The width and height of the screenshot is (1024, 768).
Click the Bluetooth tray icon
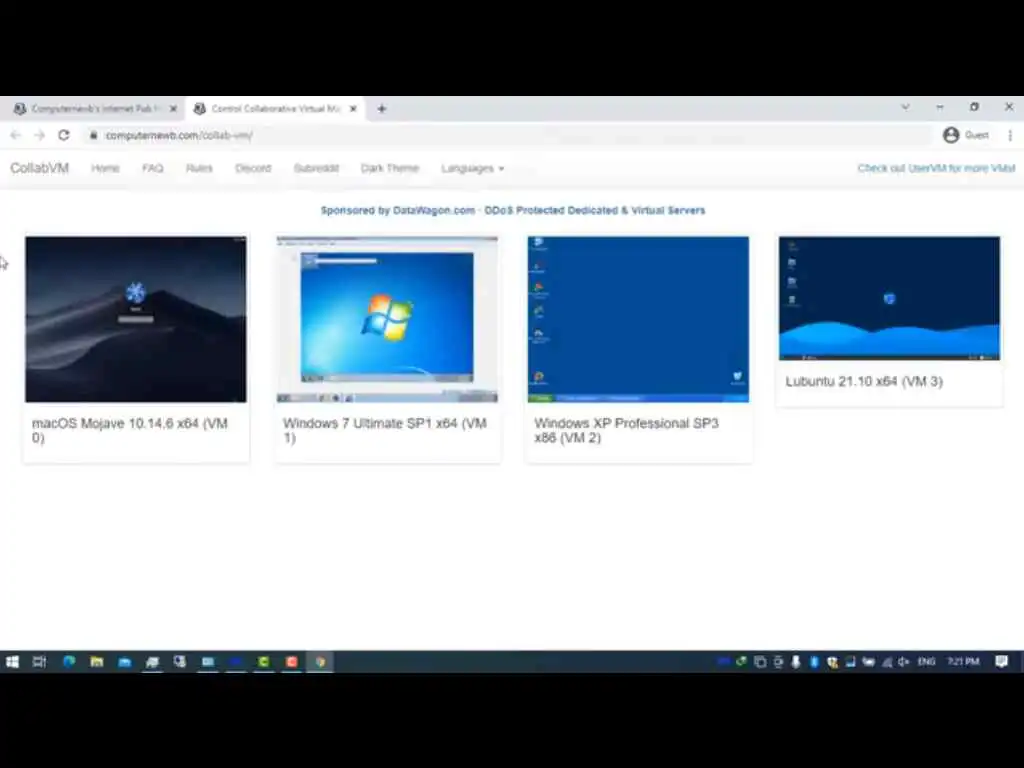pyautogui.click(x=814, y=662)
